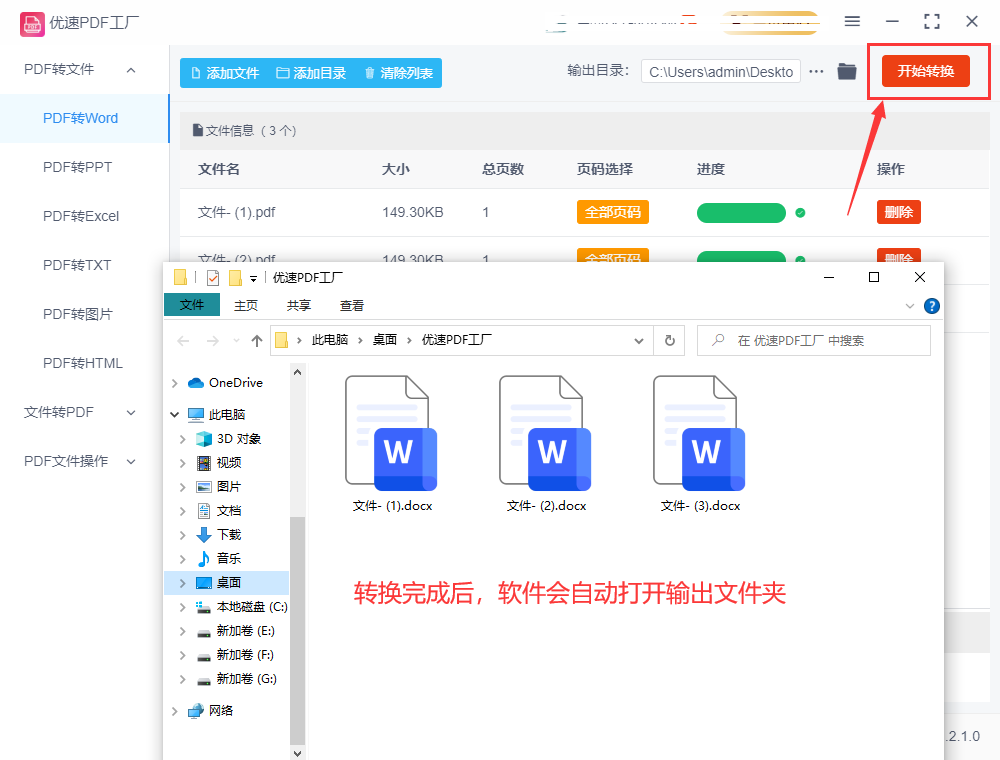This screenshot has width=1000, height=760.
Task: Open the 查看 tab in Explorer ribbon
Action: (351, 305)
